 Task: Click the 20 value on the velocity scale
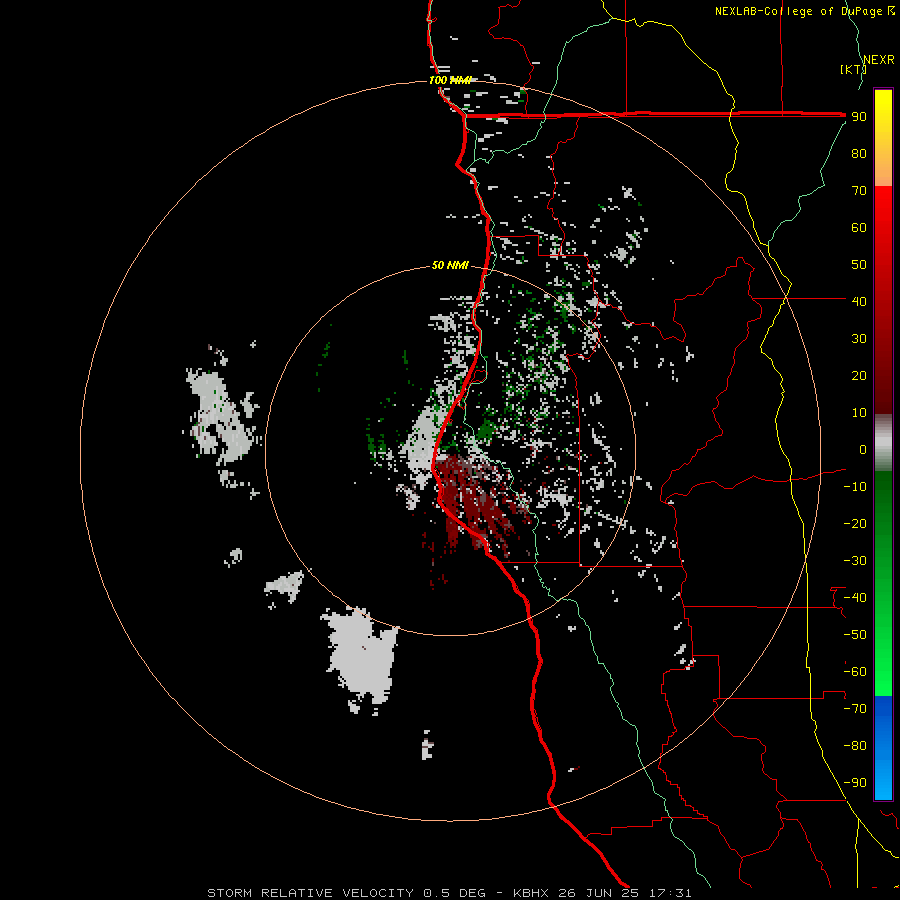pos(859,375)
